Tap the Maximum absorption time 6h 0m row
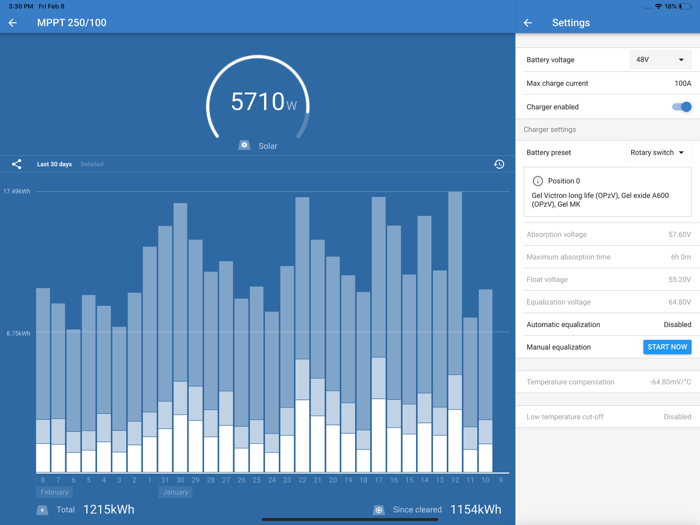Viewport: 700px width, 525px height. point(608,257)
